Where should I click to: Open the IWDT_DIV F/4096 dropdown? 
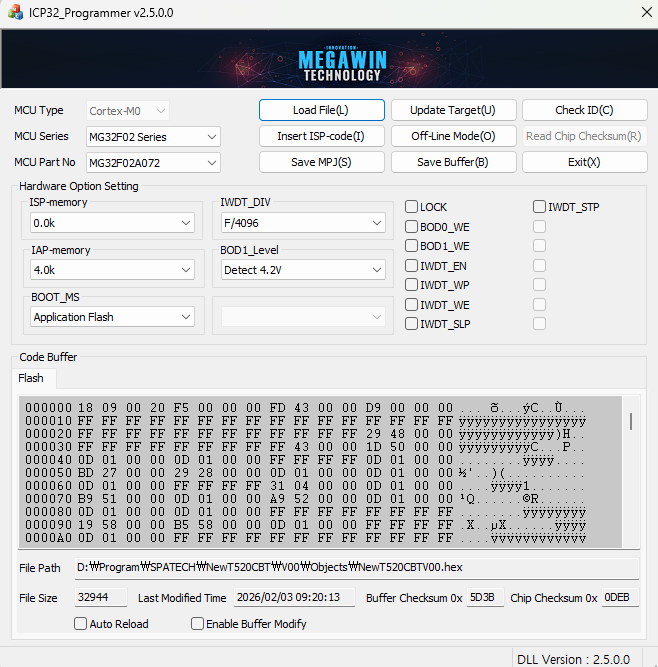click(x=303, y=223)
